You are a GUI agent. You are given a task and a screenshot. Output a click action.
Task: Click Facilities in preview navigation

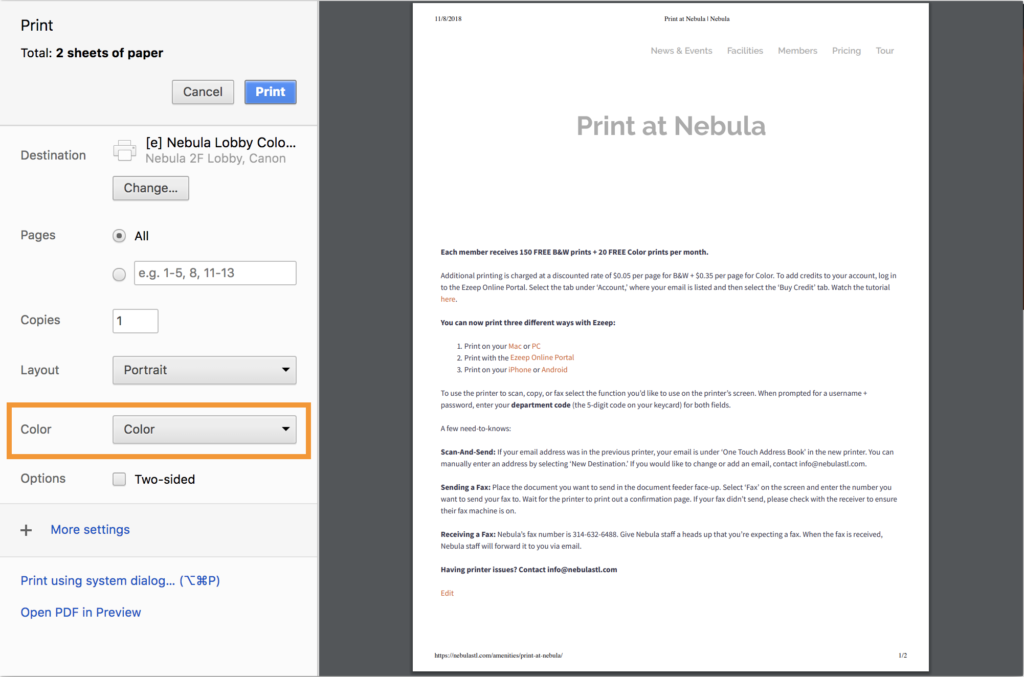tap(745, 51)
